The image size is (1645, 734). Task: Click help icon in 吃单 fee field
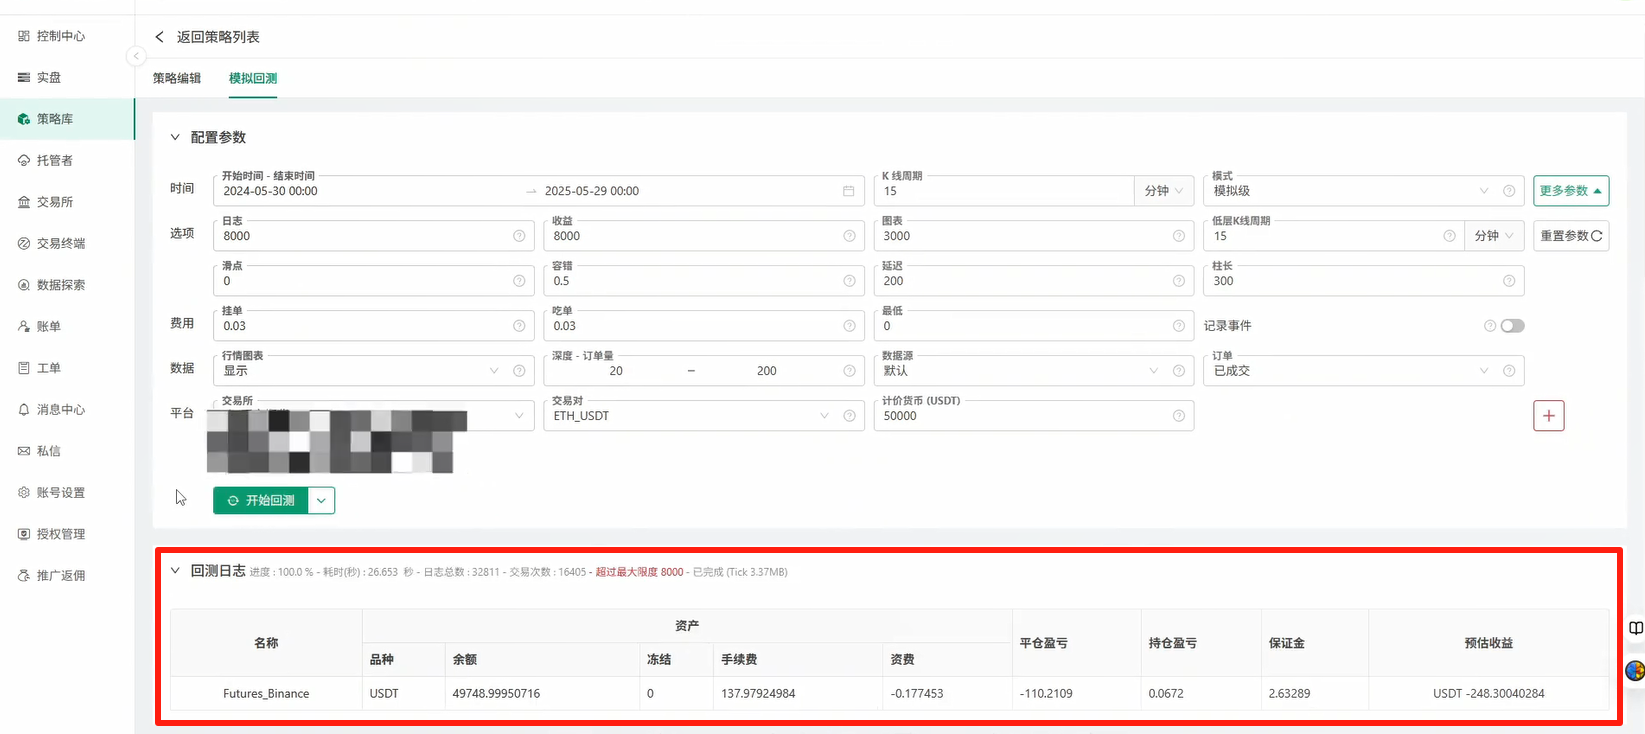point(849,326)
